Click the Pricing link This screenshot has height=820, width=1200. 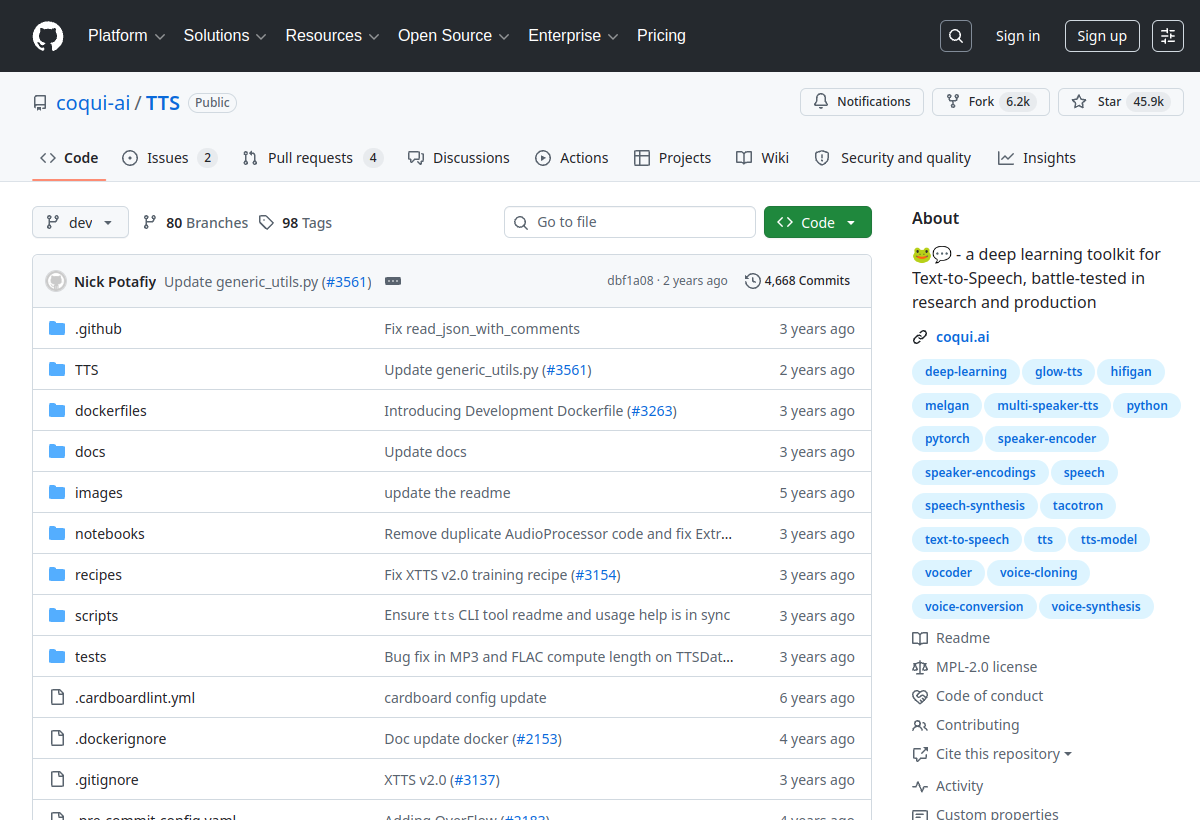click(x=661, y=36)
